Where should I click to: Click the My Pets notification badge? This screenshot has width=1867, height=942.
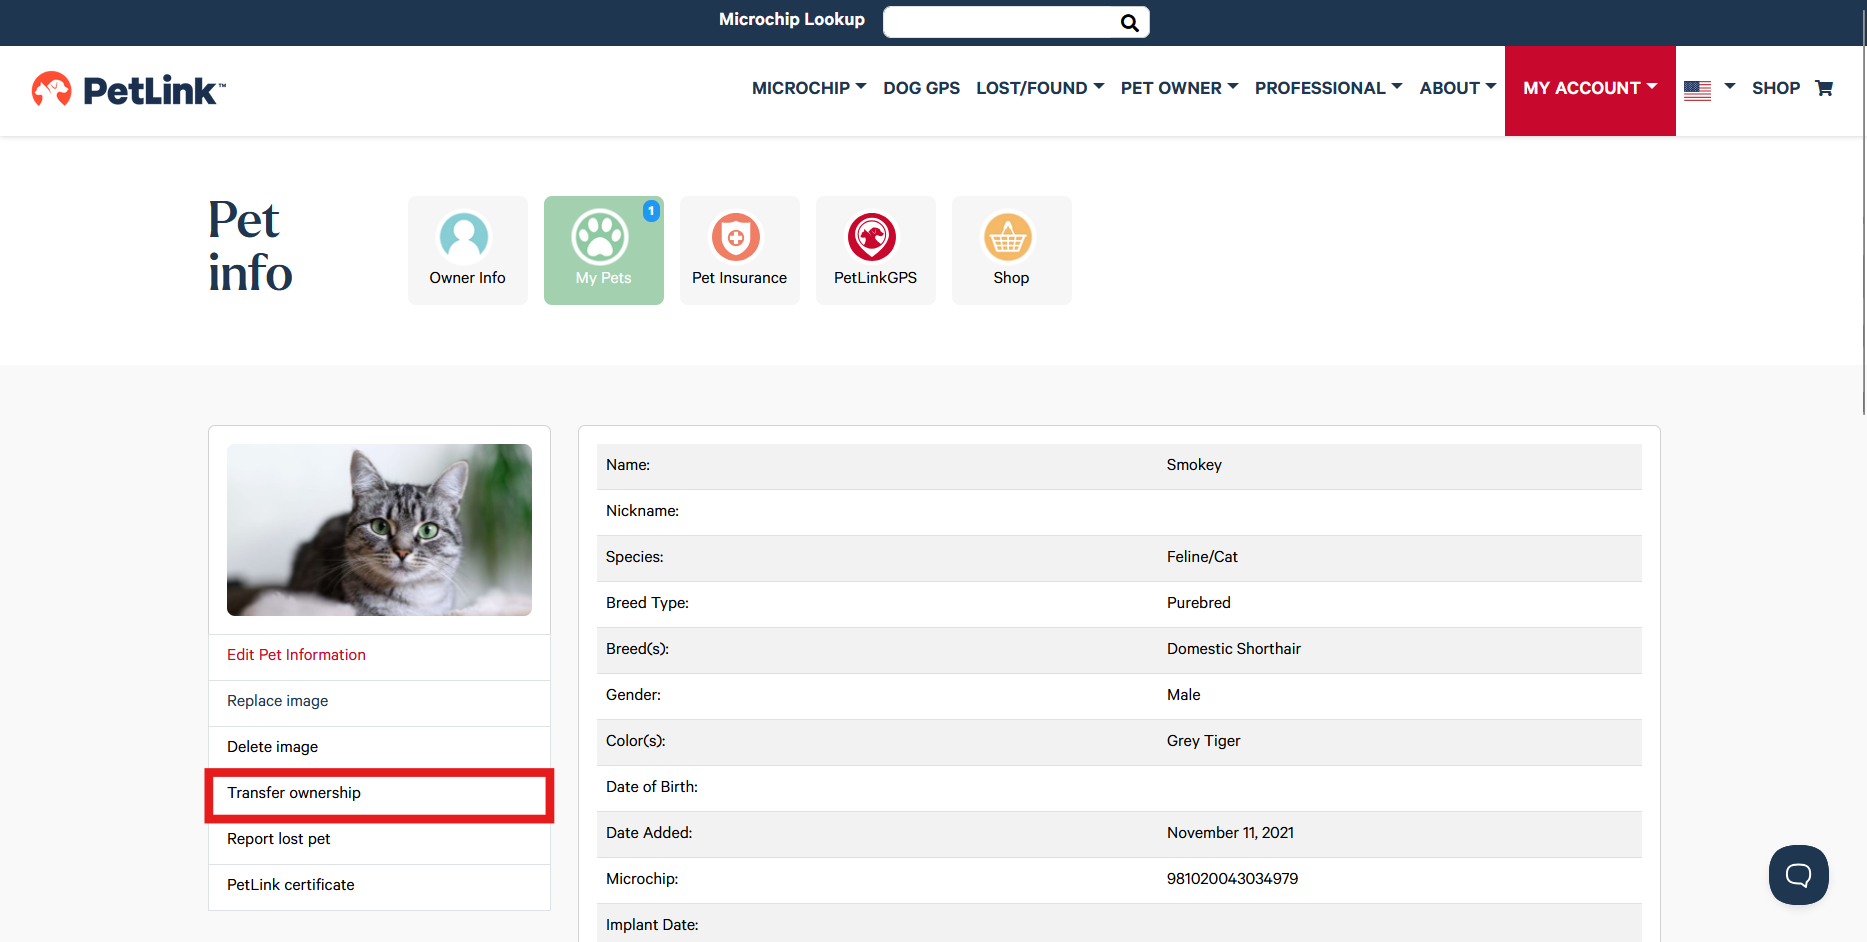pos(651,210)
